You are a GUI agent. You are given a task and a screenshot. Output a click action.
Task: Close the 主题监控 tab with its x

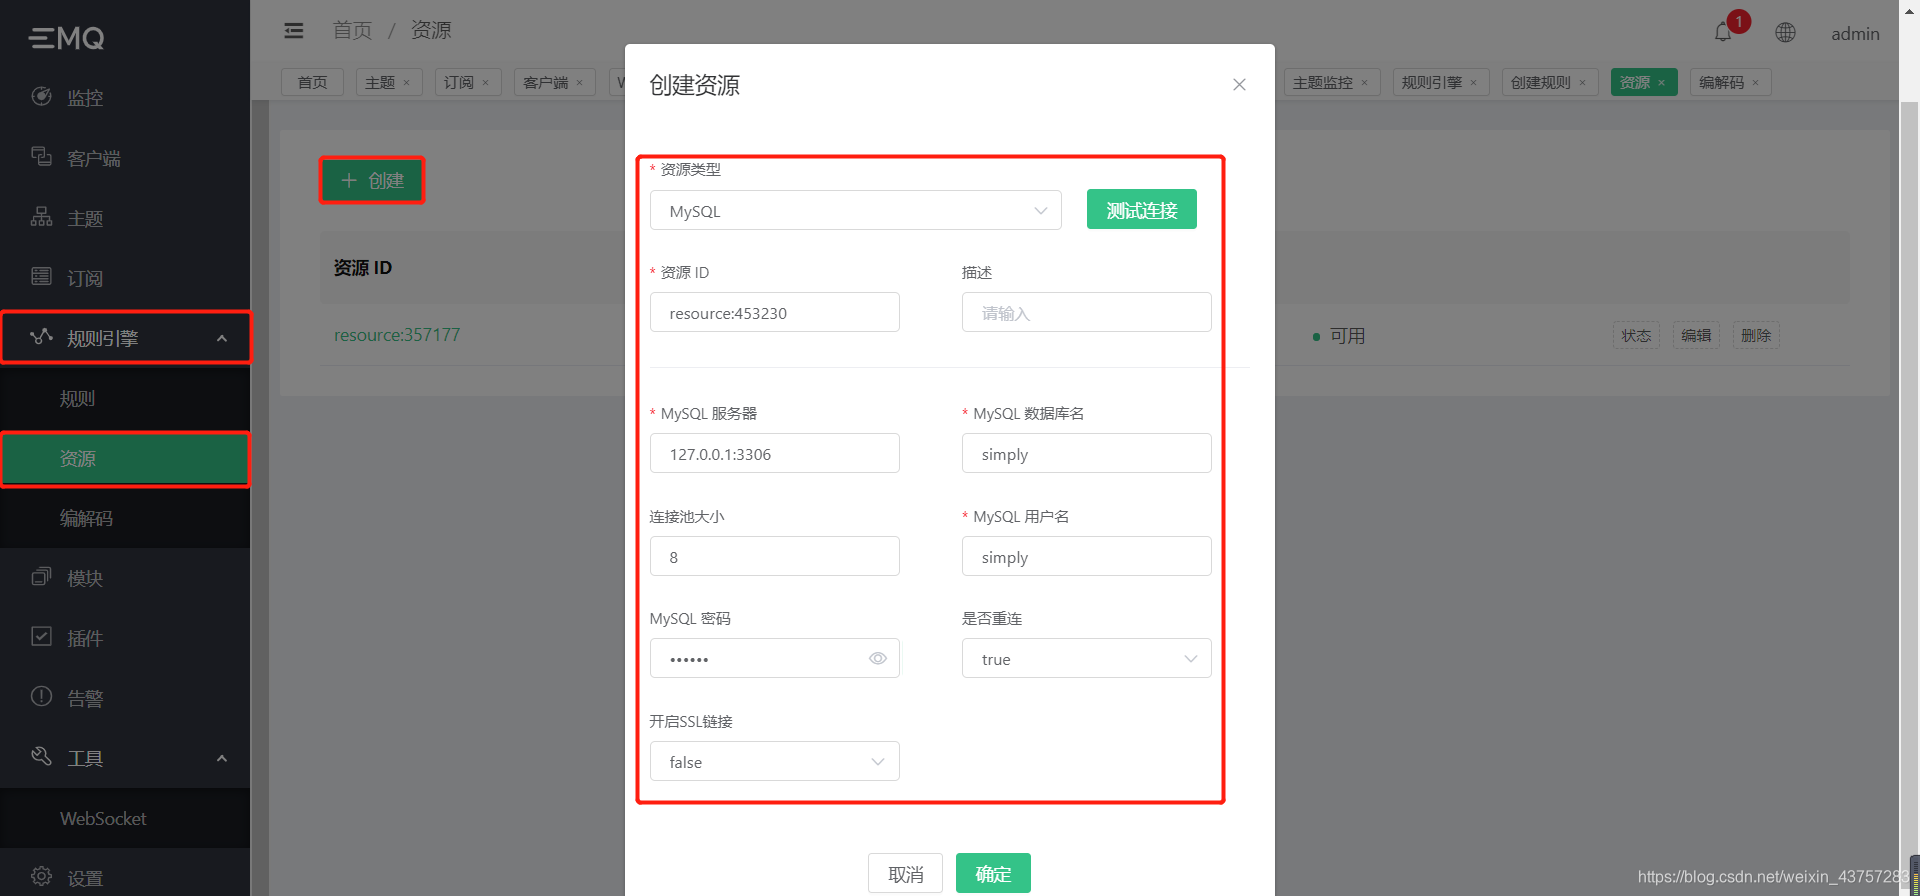pos(1365,83)
